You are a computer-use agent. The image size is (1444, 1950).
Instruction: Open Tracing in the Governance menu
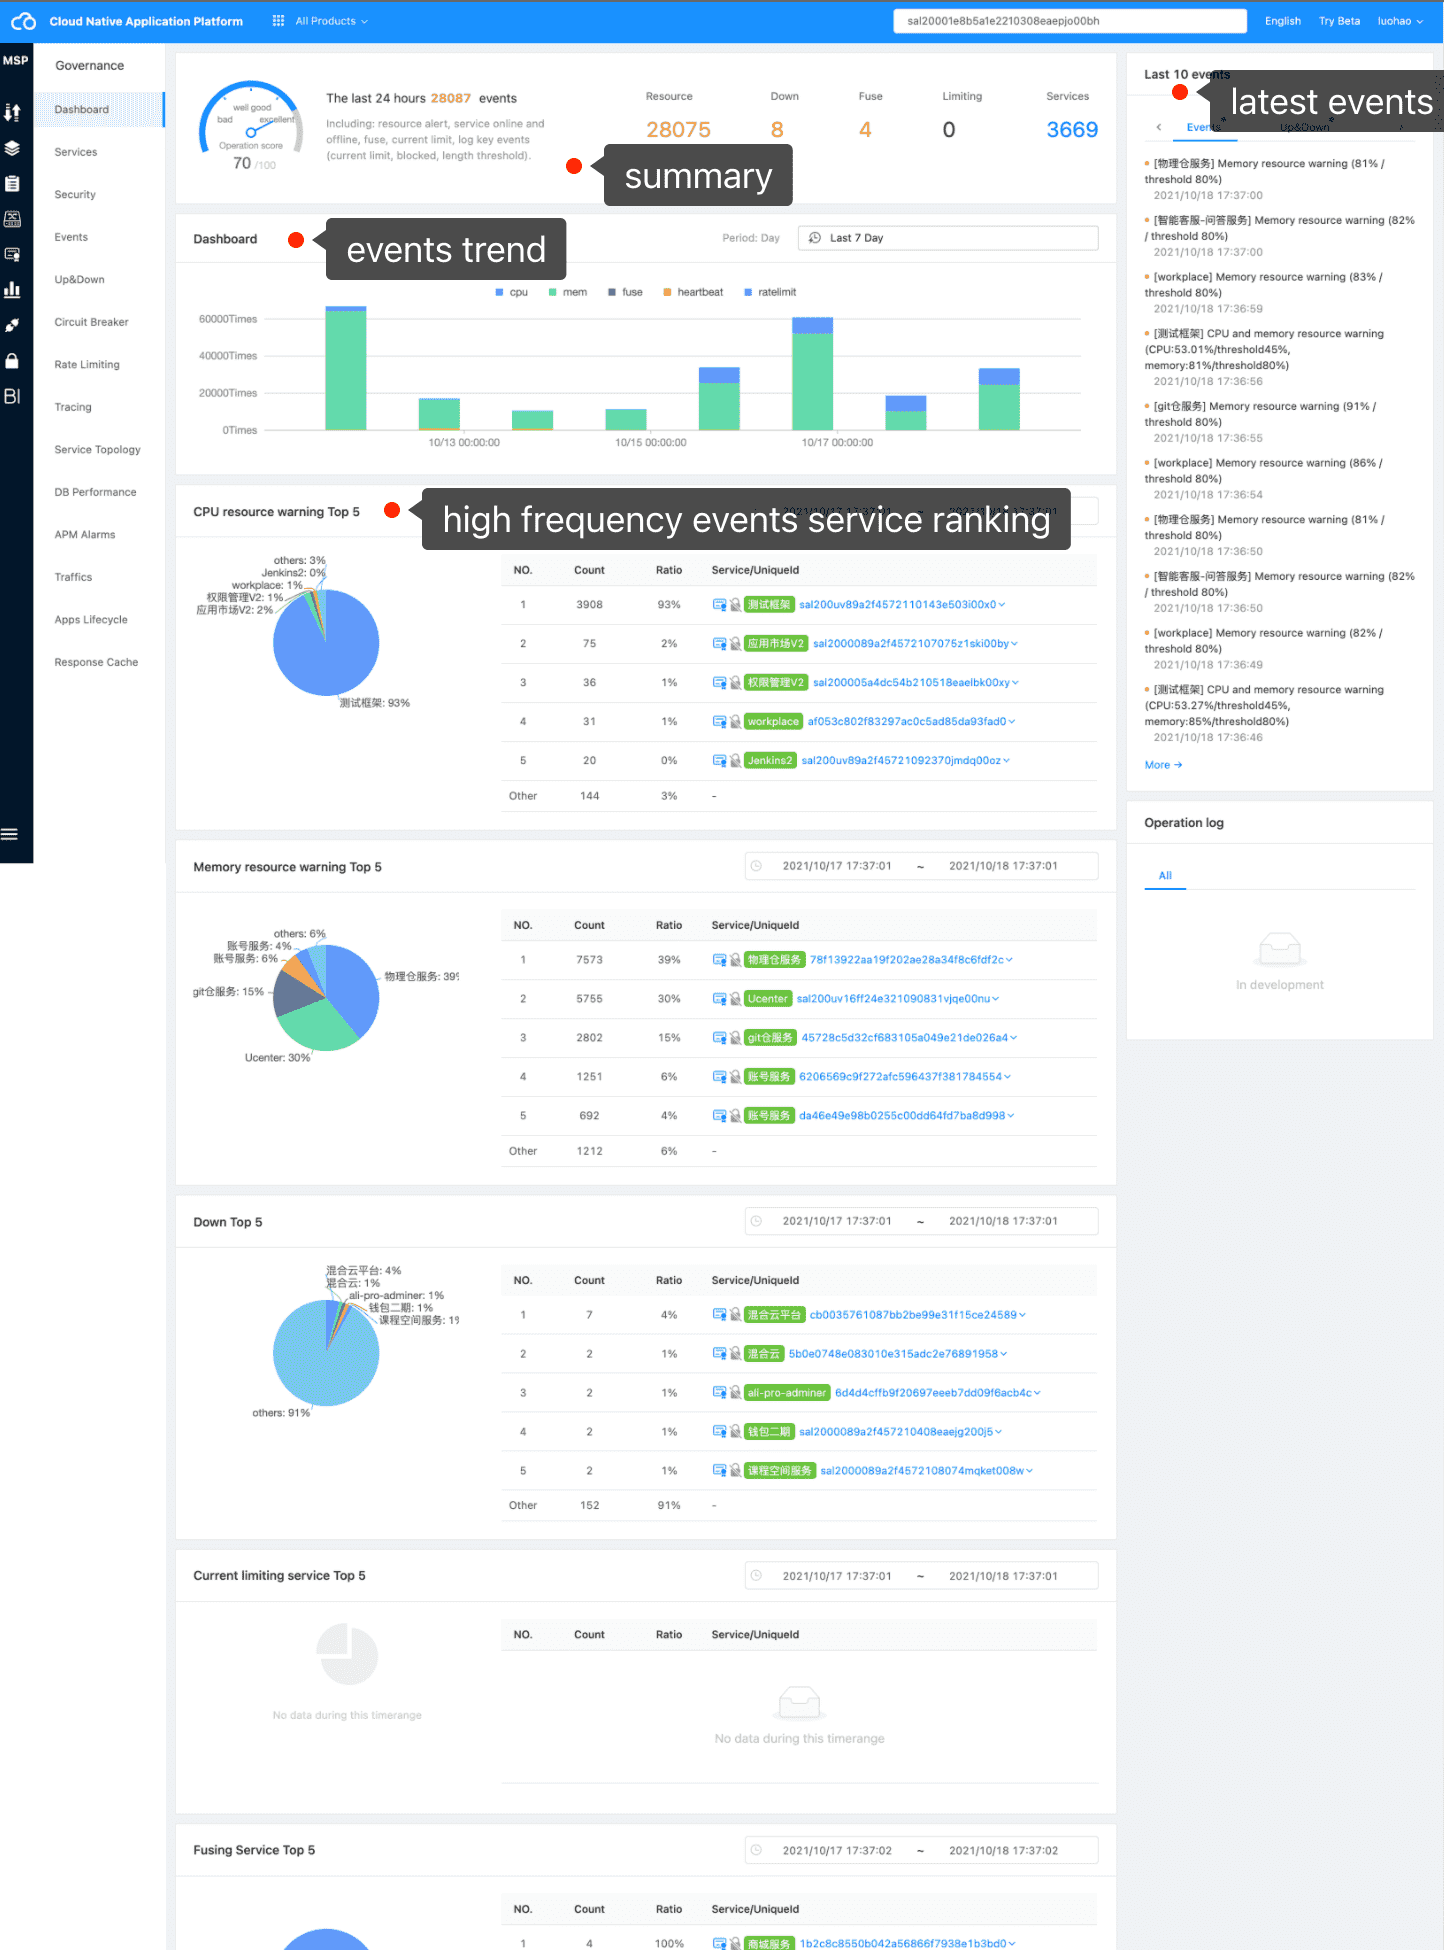point(73,407)
